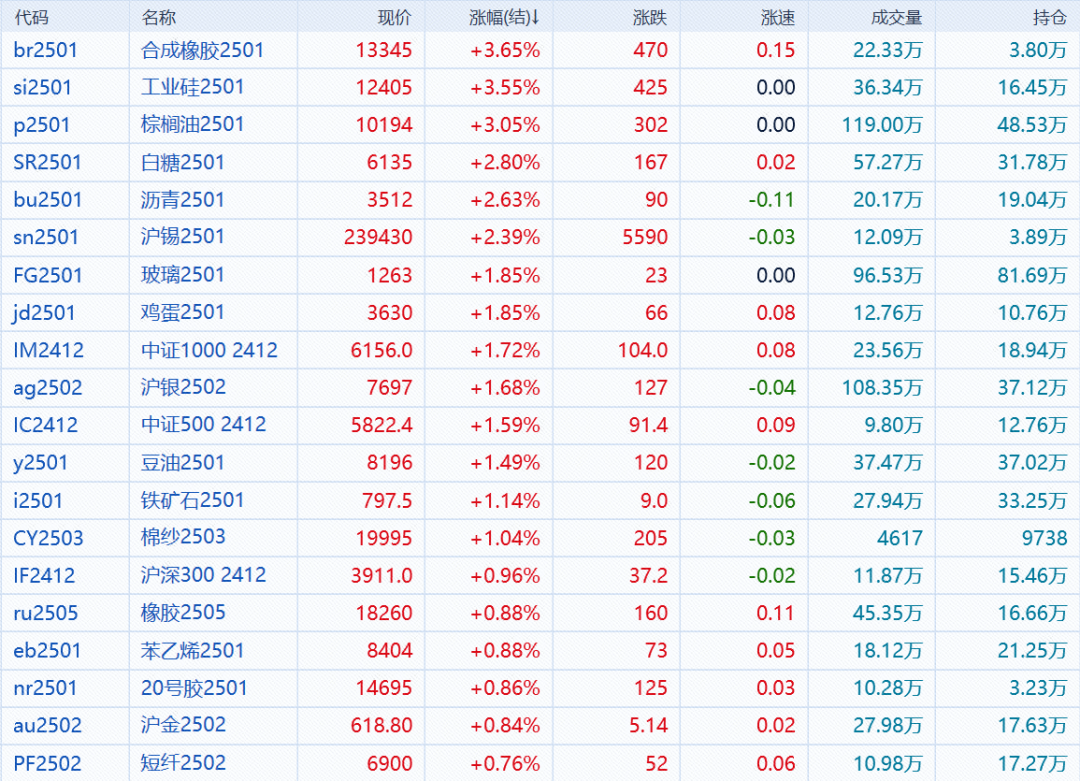Open the 铁矿石2501 contract
This screenshot has width=1080, height=781.
[x=193, y=500]
